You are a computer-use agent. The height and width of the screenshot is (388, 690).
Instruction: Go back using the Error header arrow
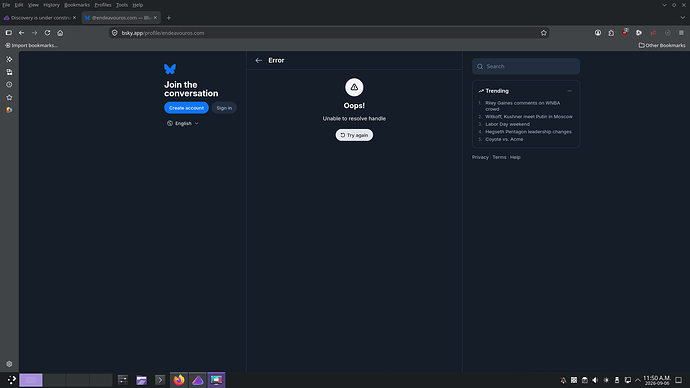click(x=259, y=60)
